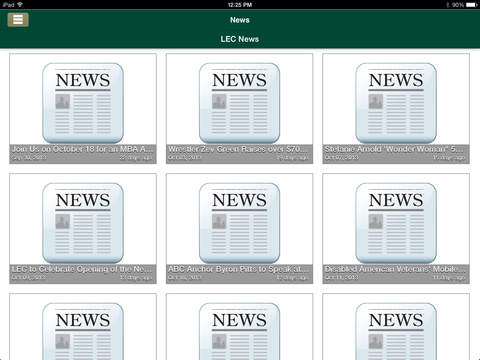The width and height of the screenshot is (480, 360).
Task: Open headline "Stefanie Arnold Wonder Woman"
Action: tap(394, 149)
